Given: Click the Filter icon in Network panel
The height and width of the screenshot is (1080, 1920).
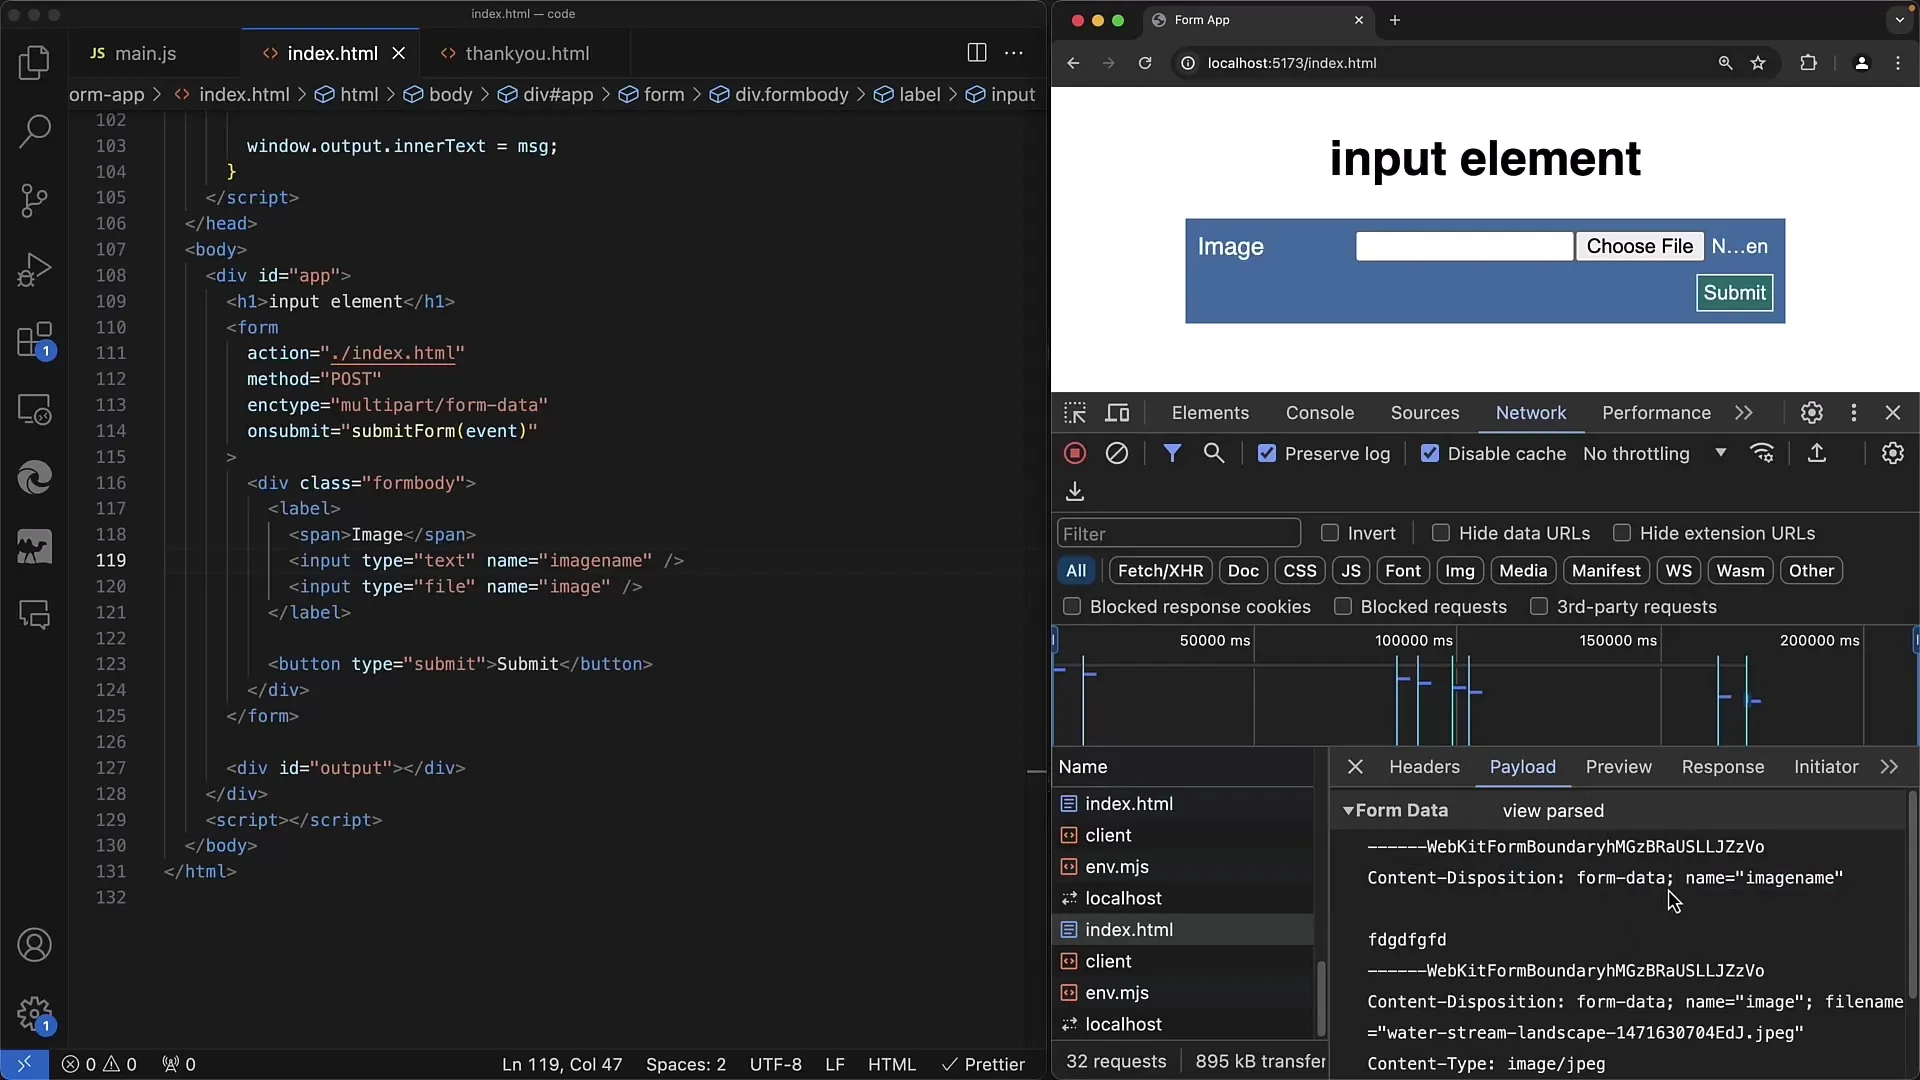Looking at the screenshot, I should [1170, 452].
